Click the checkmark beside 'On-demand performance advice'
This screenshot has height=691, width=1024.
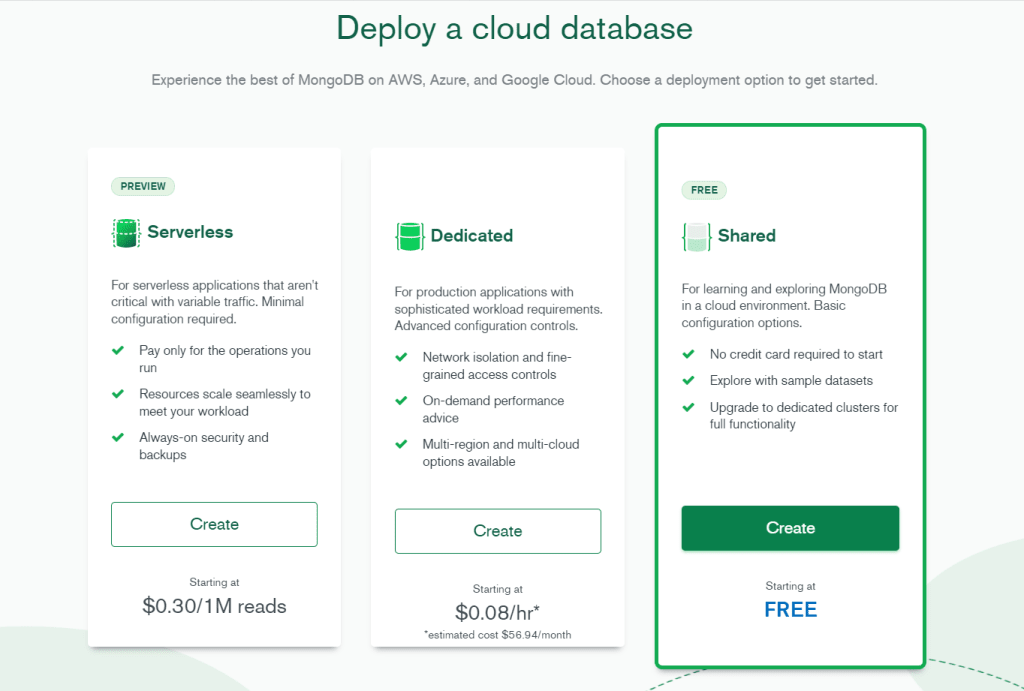(x=402, y=400)
